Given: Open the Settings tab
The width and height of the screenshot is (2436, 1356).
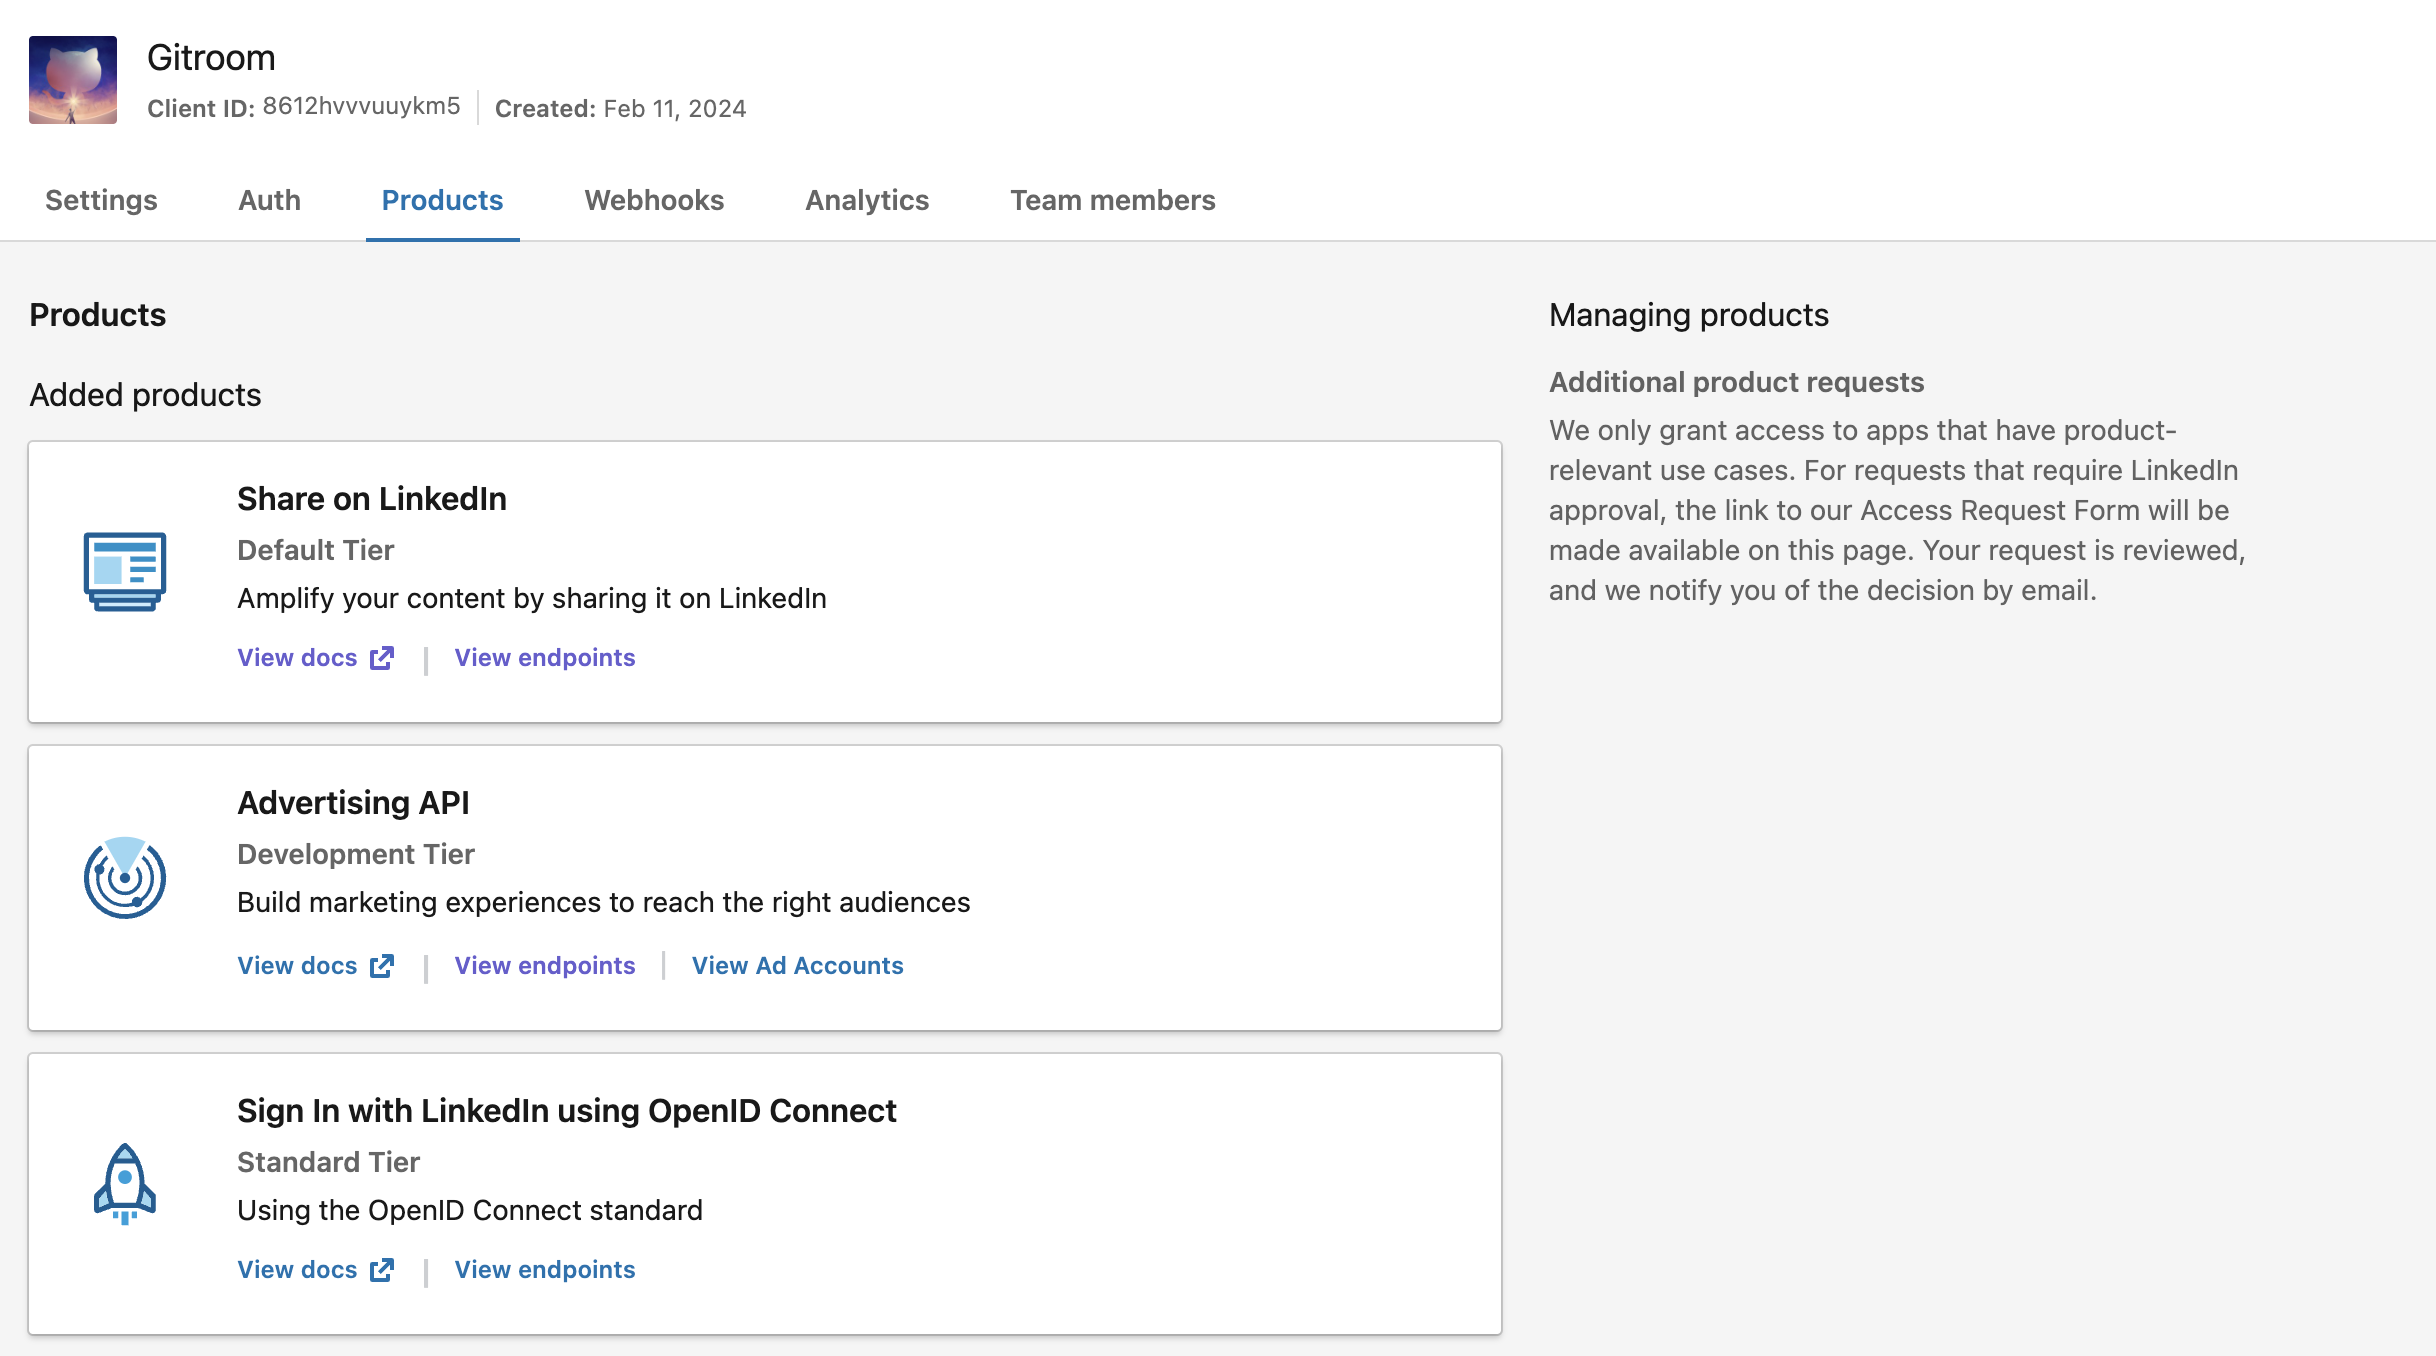Looking at the screenshot, I should [101, 200].
